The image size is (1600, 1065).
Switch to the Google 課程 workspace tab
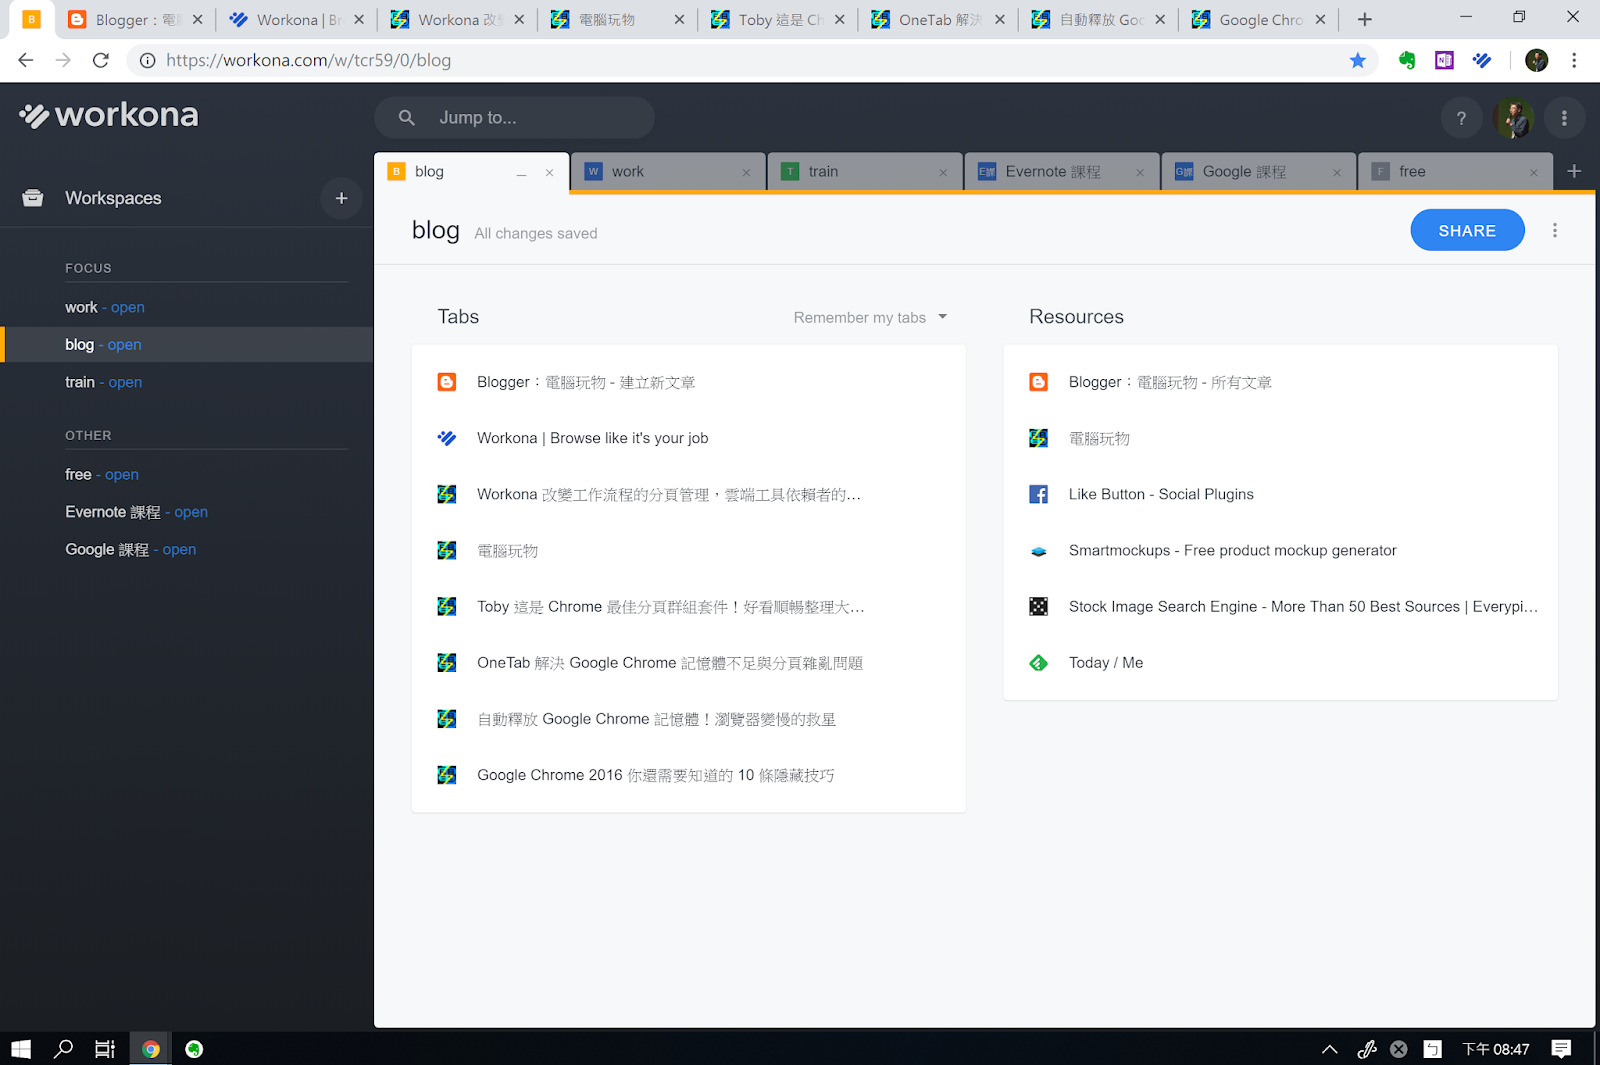[1258, 171]
